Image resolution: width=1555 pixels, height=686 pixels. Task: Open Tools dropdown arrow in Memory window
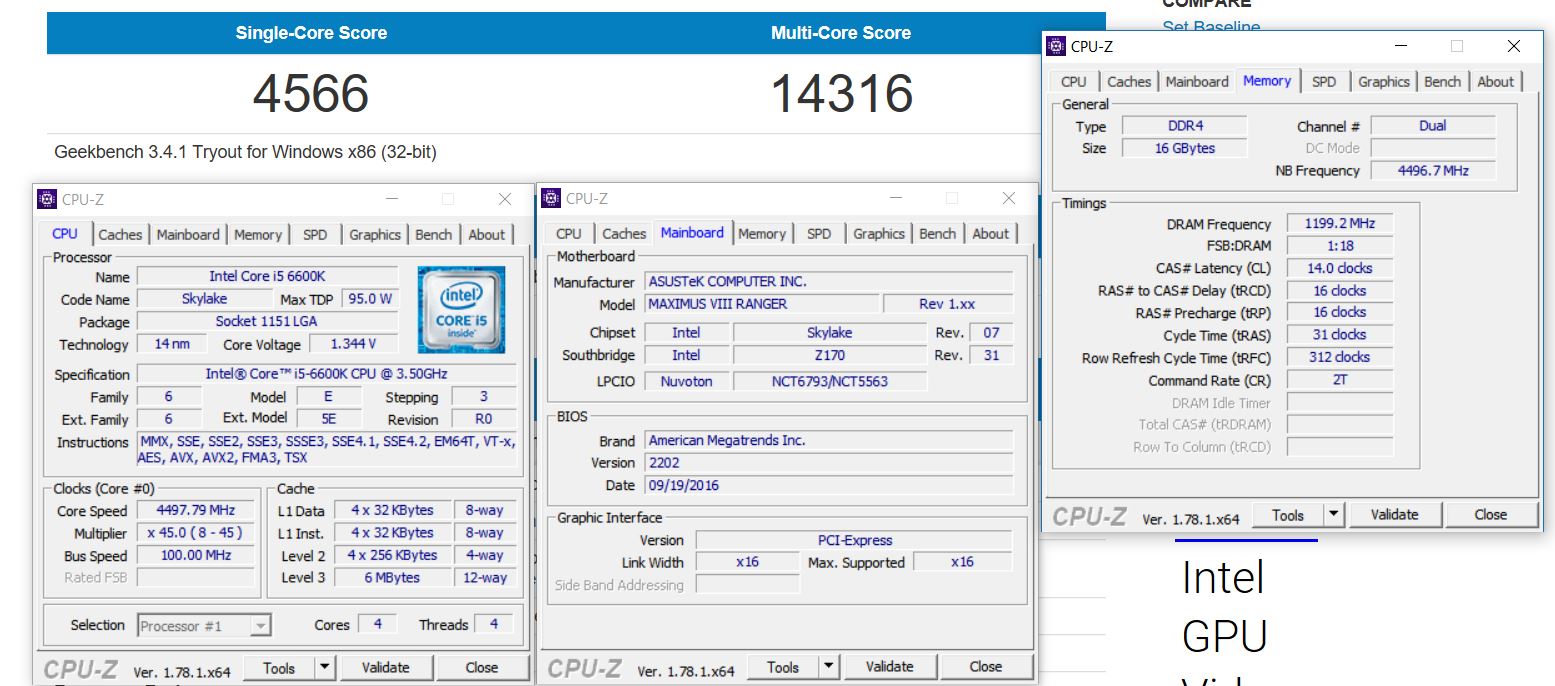(1334, 515)
